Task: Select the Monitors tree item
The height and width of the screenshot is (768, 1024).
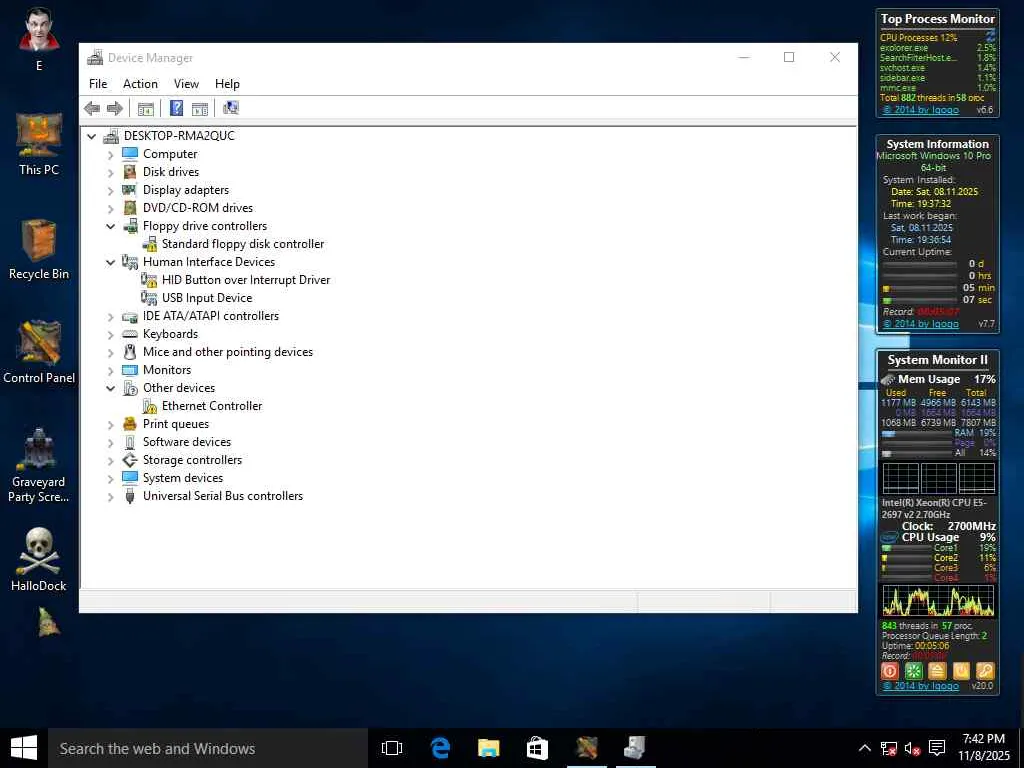Action: [167, 370]
